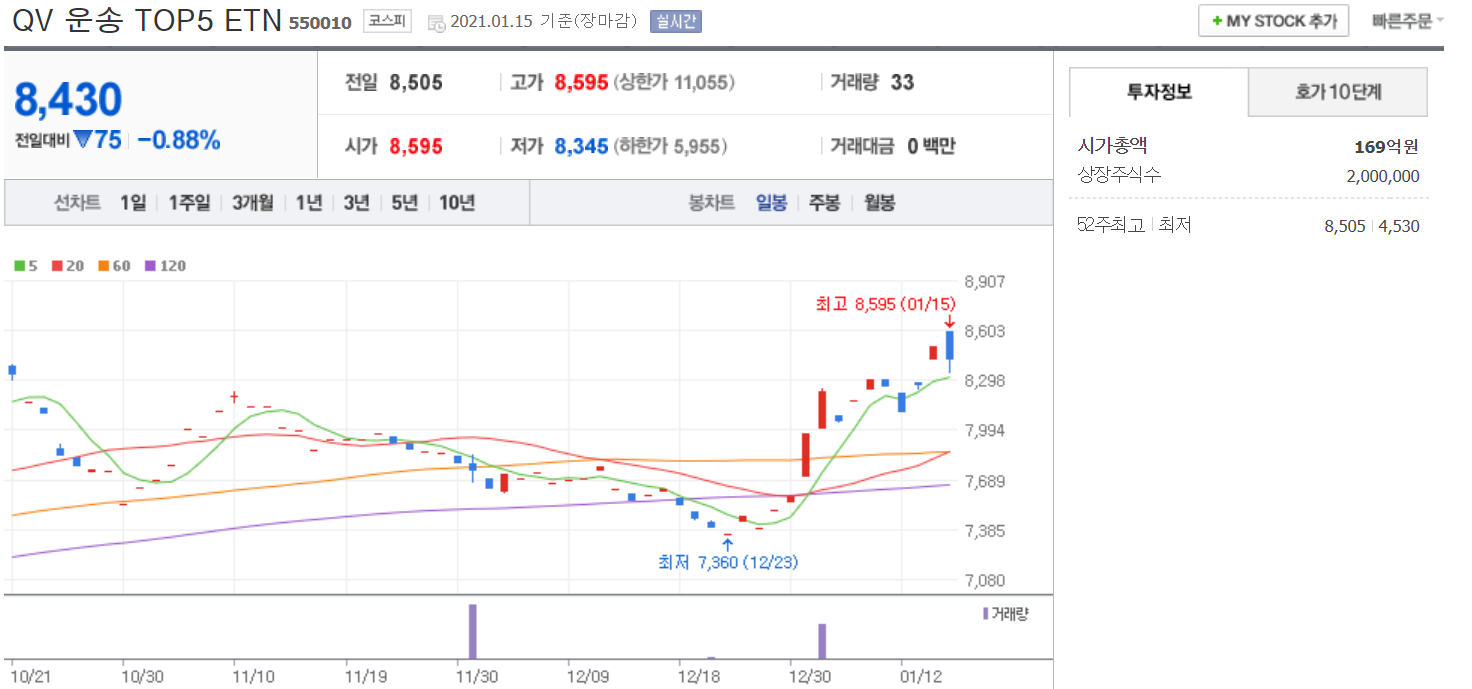Click the 코스피 market badge
Image resolution: width=1472 pixels, height=689 pixels.
point(386,21)
